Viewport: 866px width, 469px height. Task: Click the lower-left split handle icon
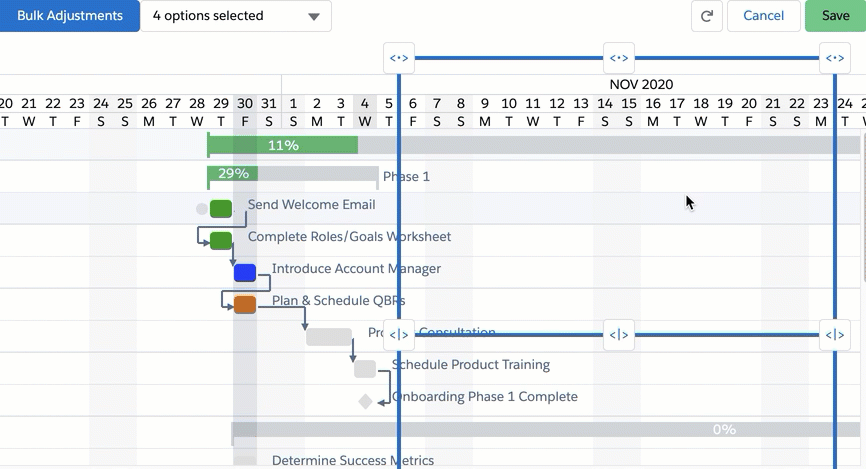399,335
